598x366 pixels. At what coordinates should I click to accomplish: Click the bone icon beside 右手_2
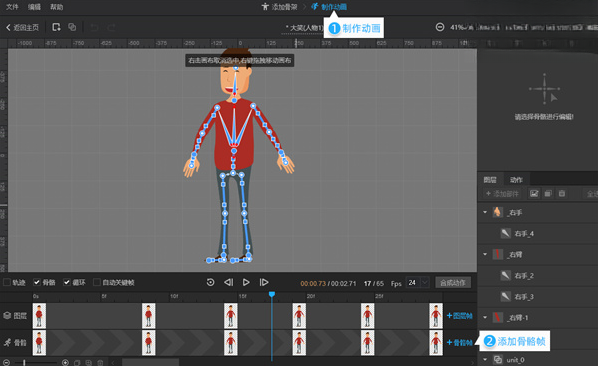pyautogui.click(x=506, y=275)
